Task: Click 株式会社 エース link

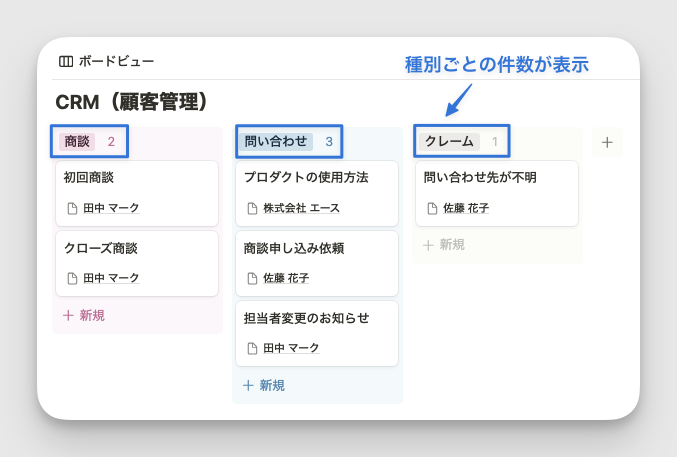Action: coord(301,208)
